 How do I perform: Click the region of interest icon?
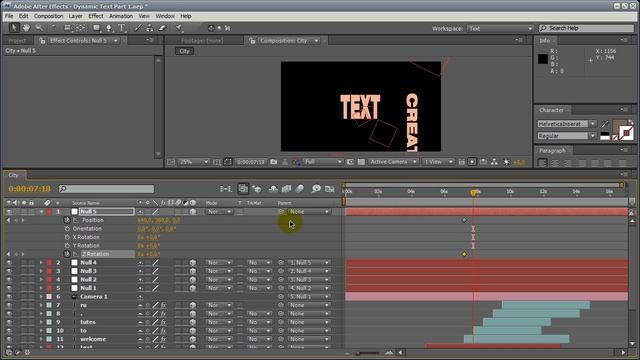350,162
